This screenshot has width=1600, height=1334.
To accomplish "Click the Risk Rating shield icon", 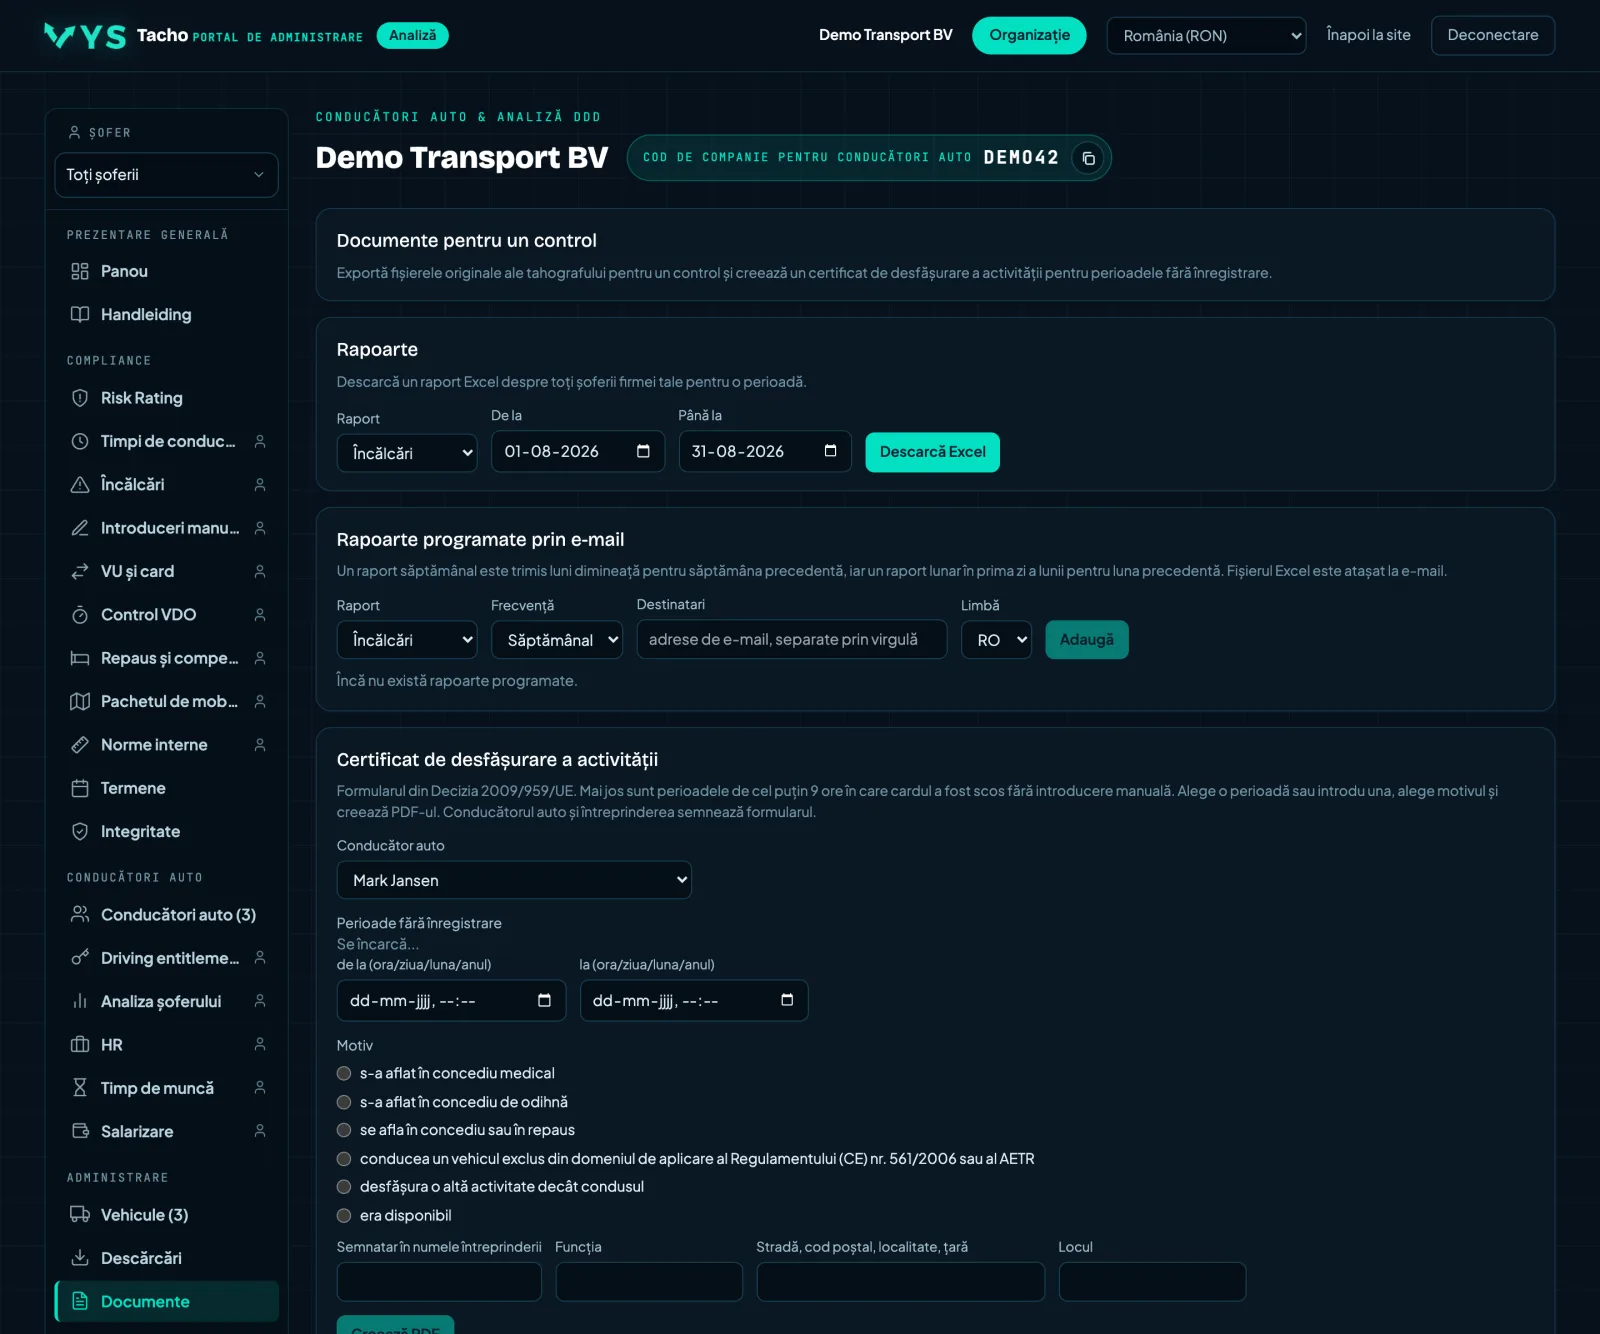I will tap(80, 398).
